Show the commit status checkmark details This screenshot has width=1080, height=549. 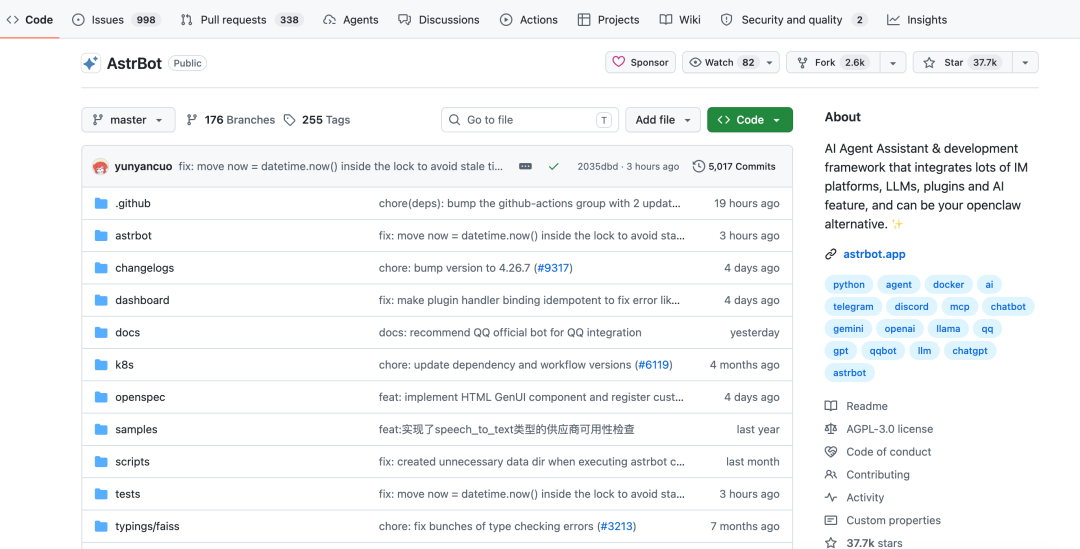click(x=554, y=166)
